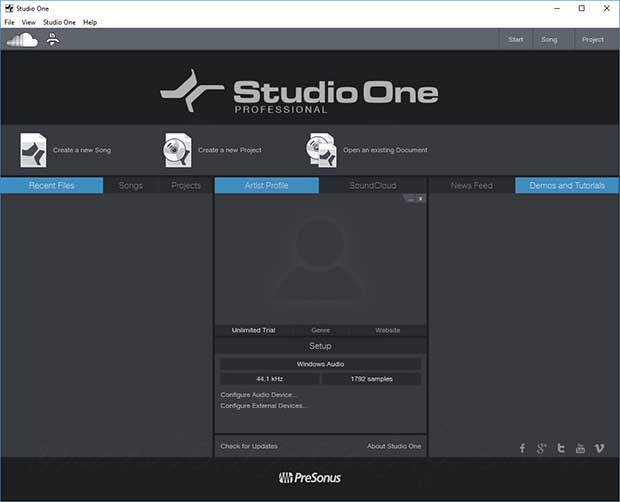Click the Website field
The width and height of the screenshot is (620, 502).
point(388,330)
